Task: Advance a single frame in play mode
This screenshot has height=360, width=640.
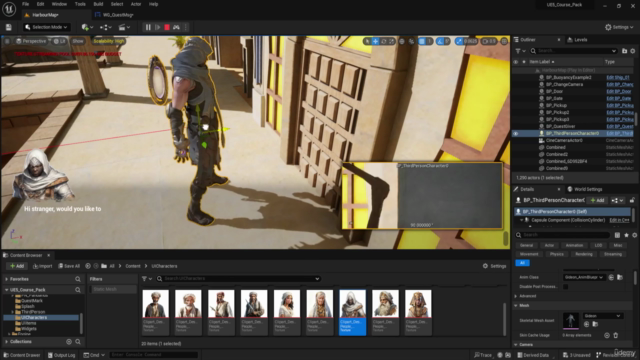Action: point(158,27)
